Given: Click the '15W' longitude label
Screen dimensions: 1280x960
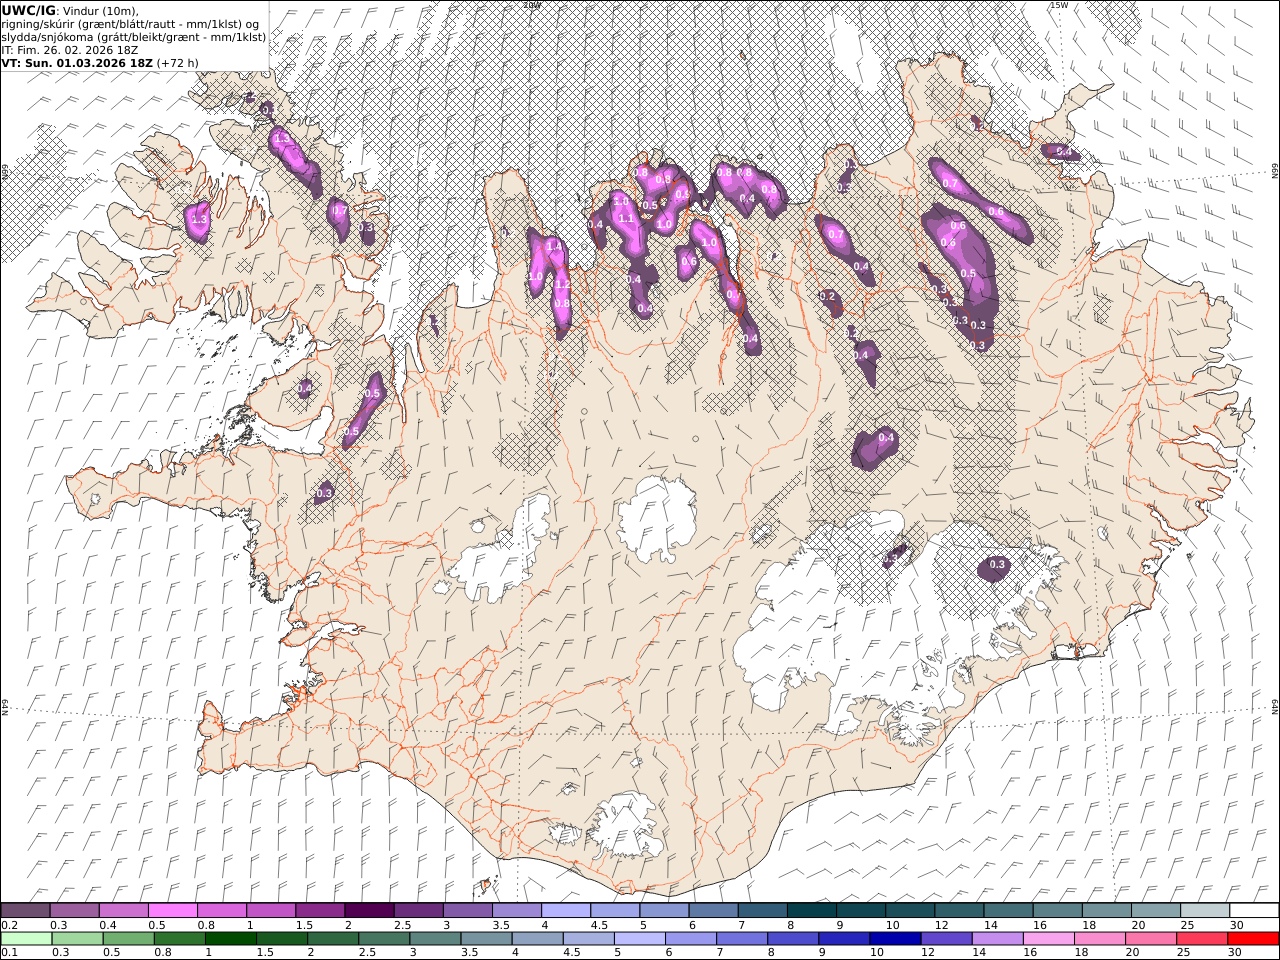Looking at the screenshot, I should coord(1059,5).
